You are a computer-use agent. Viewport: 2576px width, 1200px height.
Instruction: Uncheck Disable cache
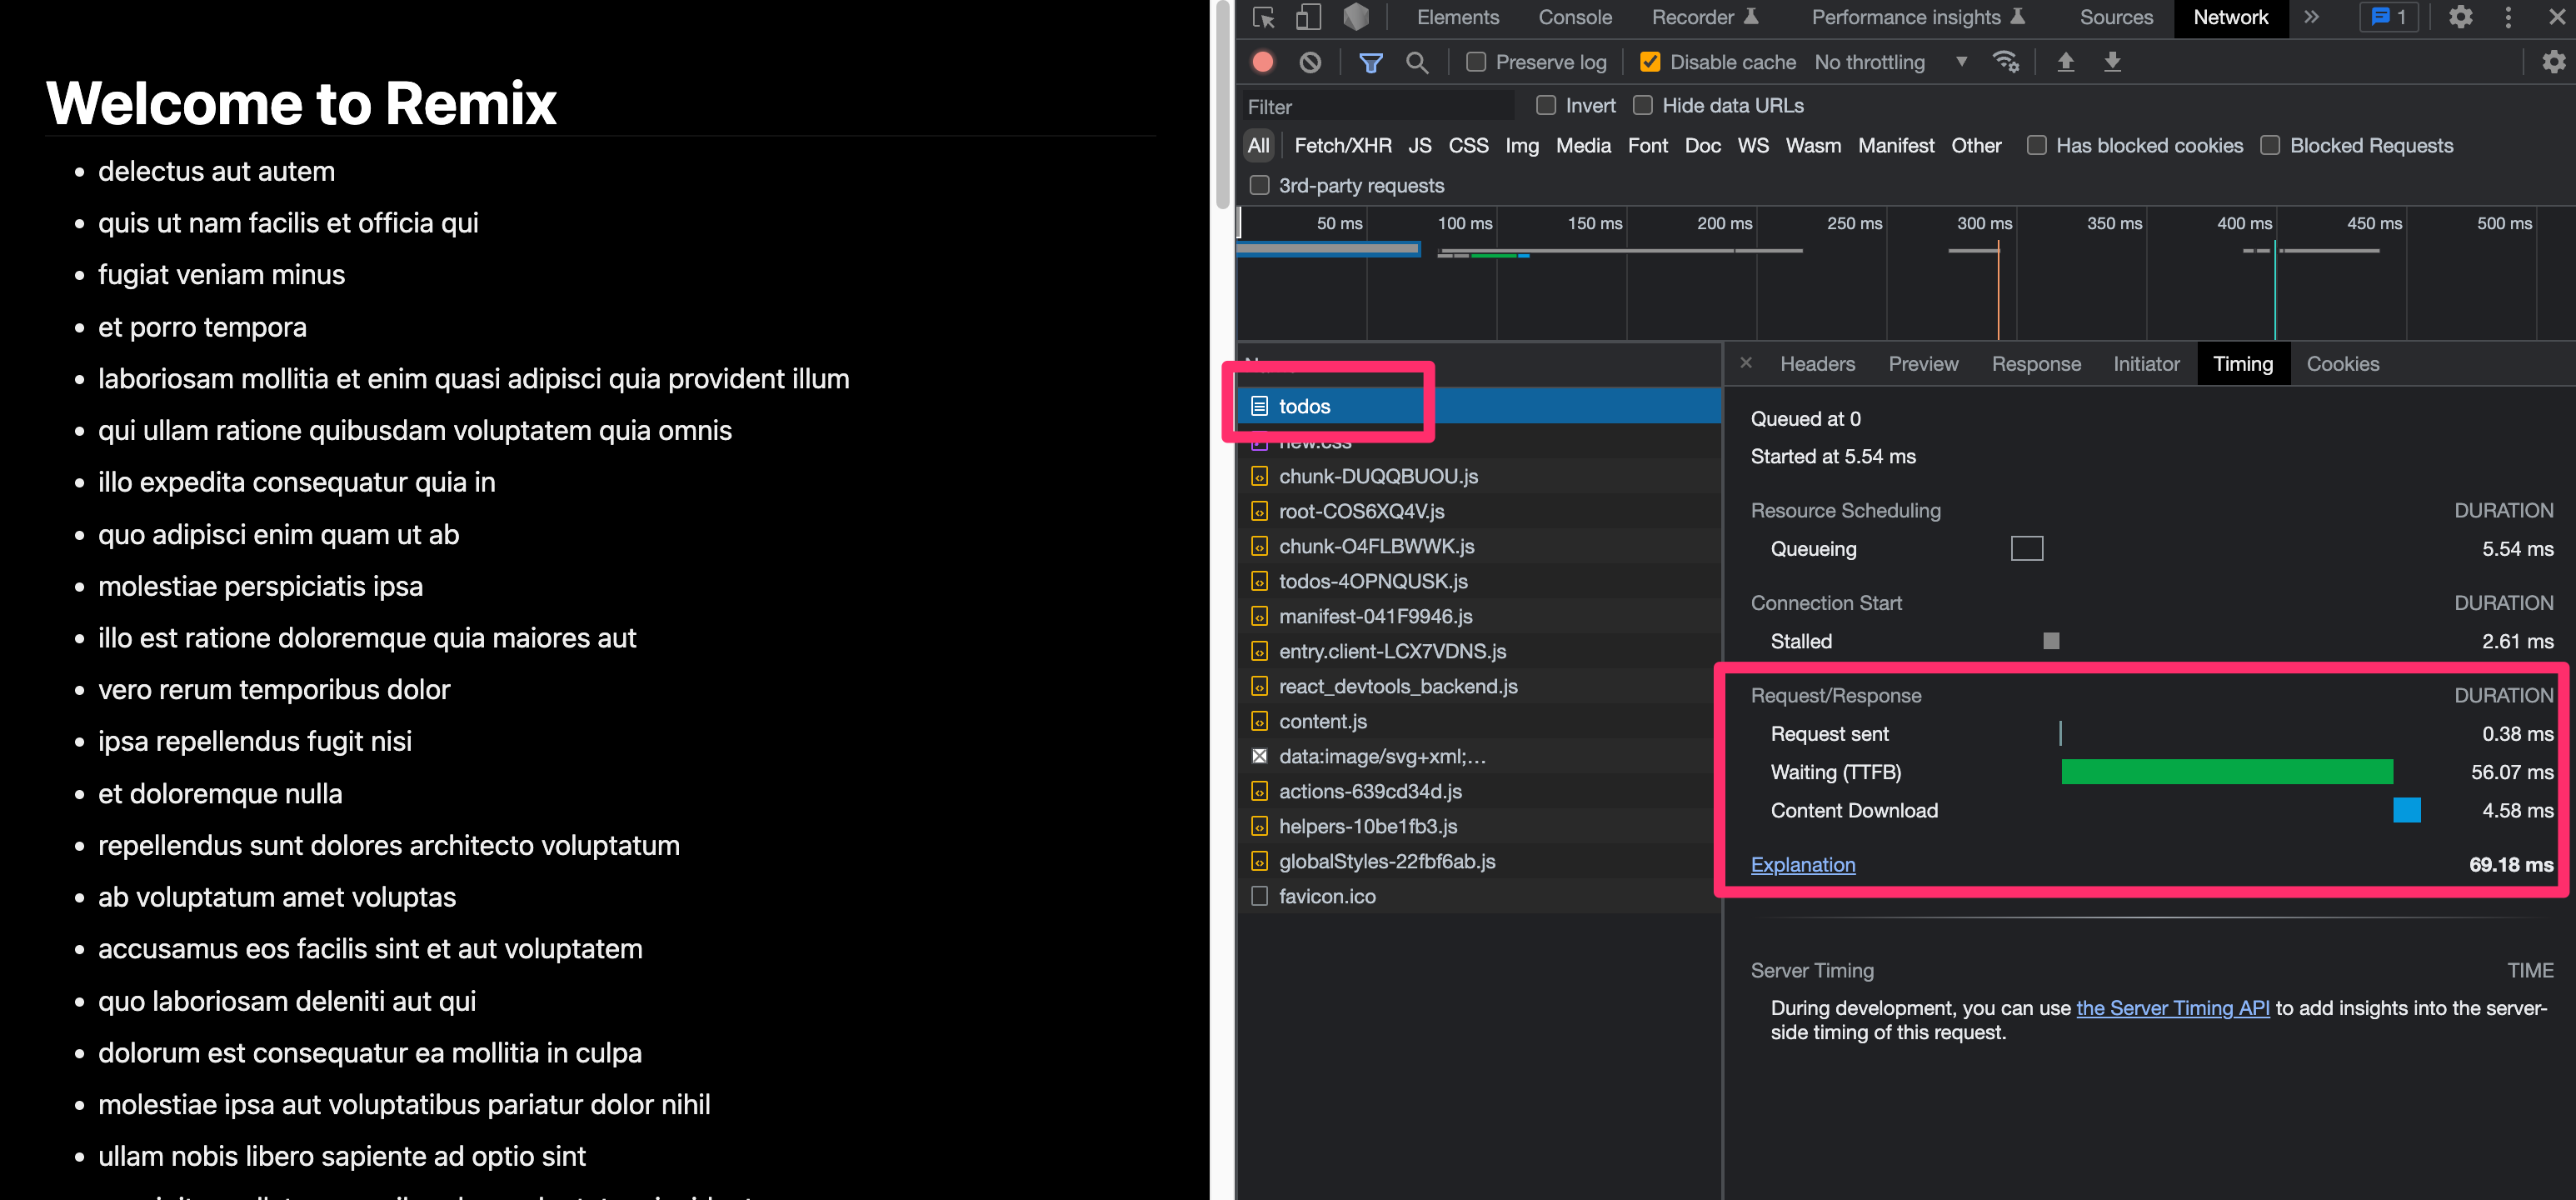1650,62
